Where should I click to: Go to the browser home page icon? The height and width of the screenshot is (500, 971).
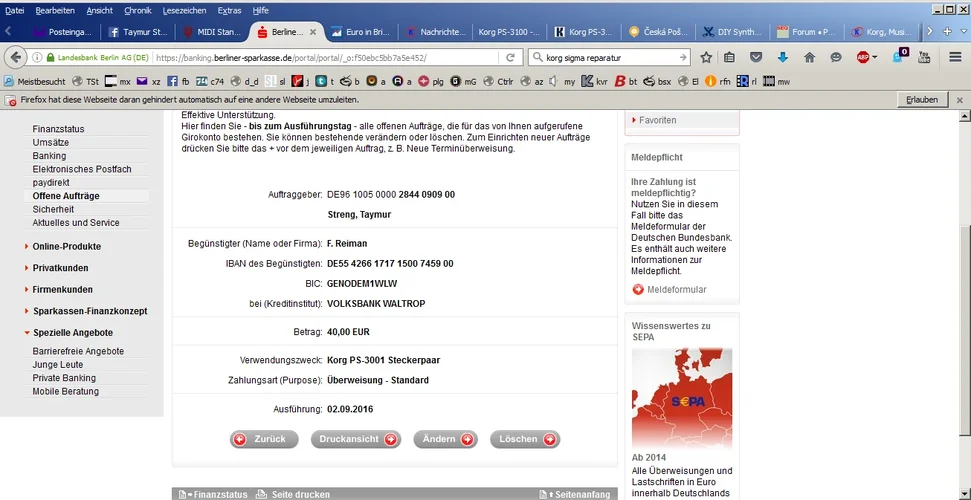pos(809,58)
